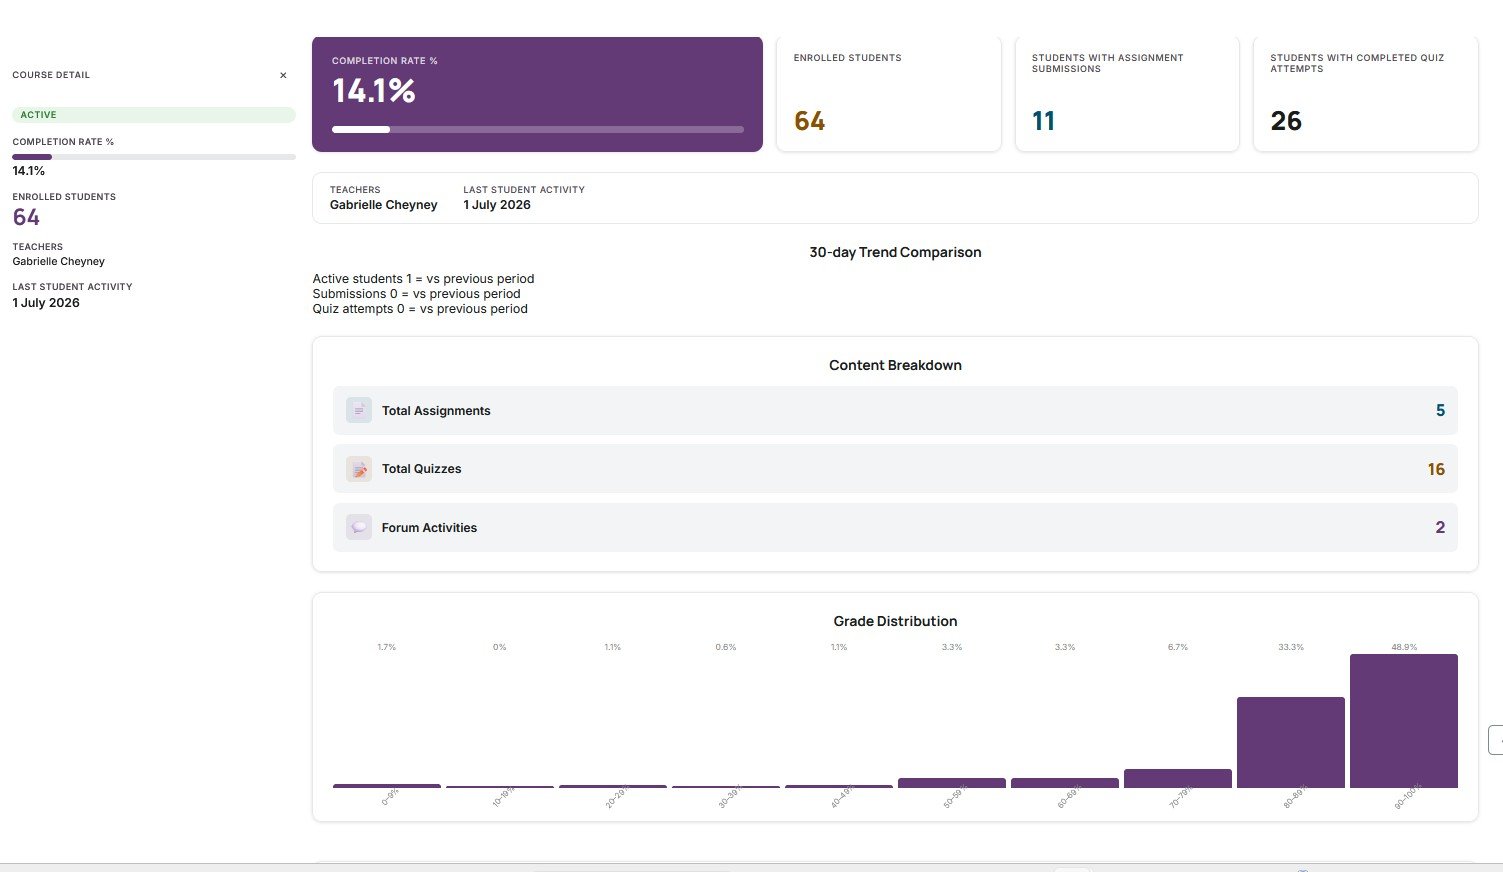Click the collapsed side handle at right edge
The height and width of the screenshot is (872, 1503).
1496,740
